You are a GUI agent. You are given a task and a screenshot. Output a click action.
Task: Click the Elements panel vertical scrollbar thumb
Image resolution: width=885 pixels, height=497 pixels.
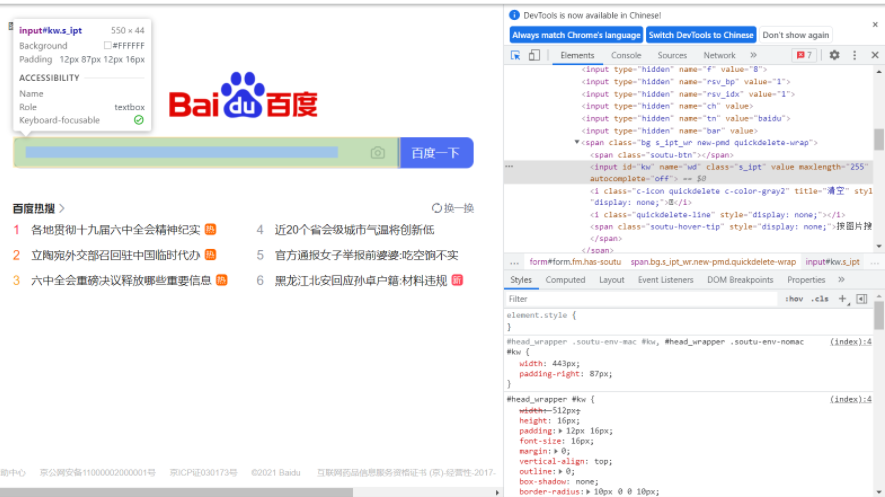[879, 139]
